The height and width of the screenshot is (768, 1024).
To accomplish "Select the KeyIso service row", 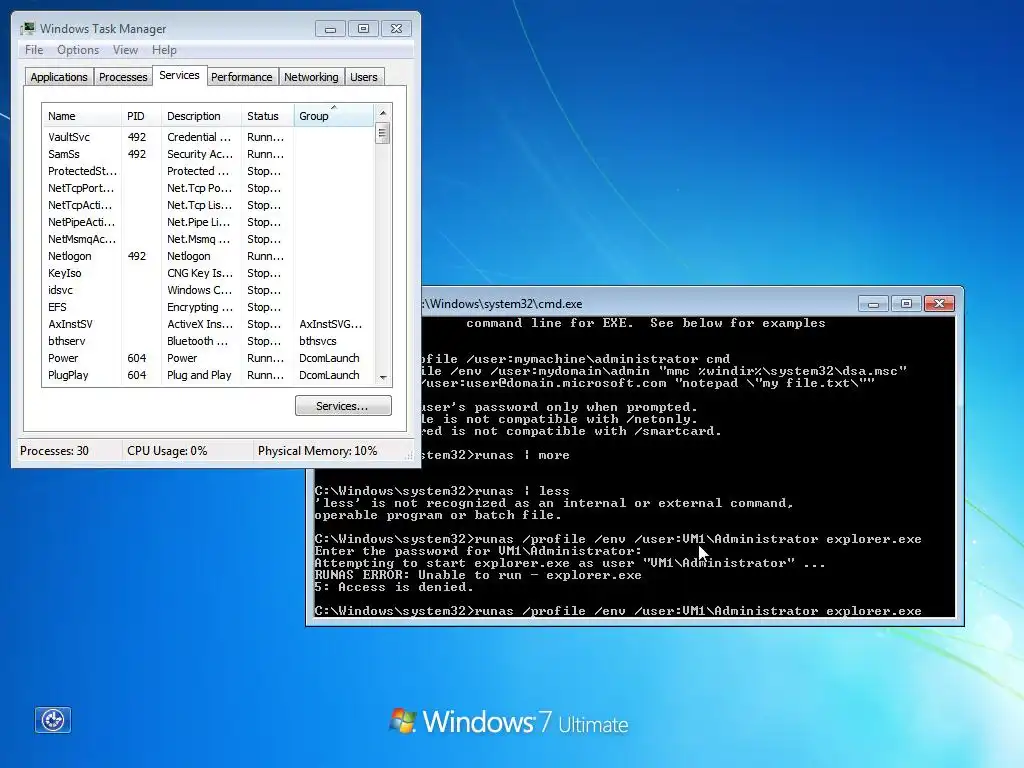I will click(208, 273).
